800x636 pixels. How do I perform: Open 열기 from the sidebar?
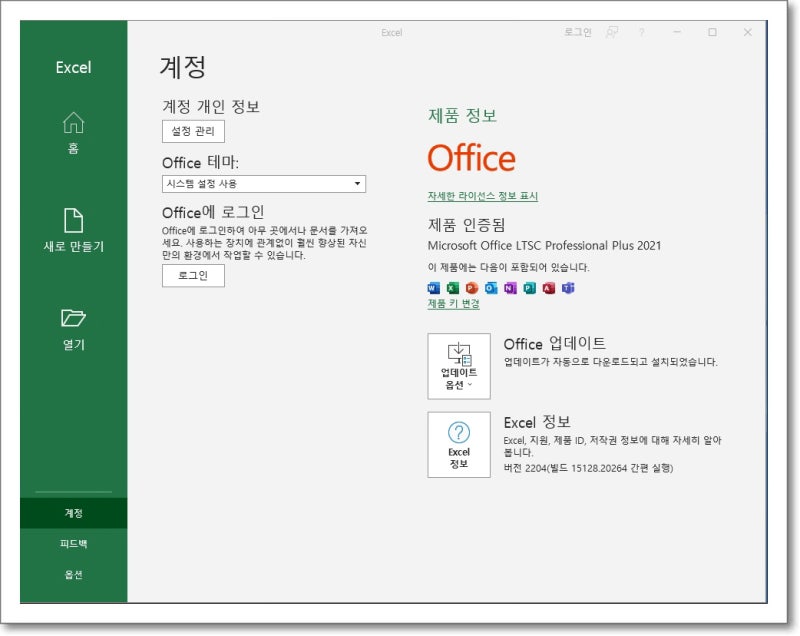(x=72, y=328)
